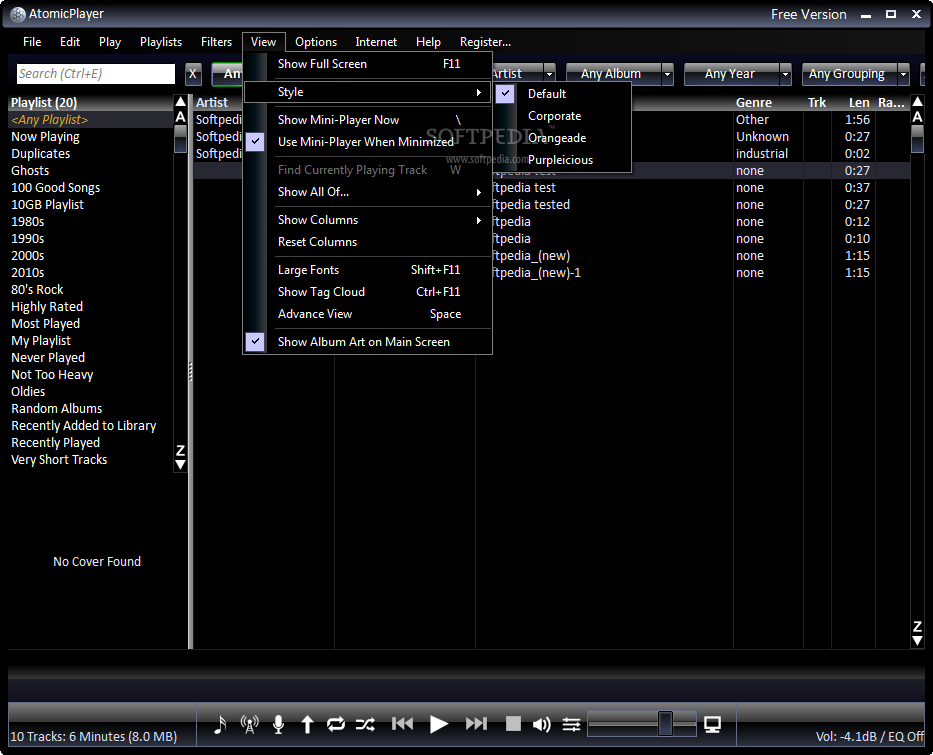The width and height of the screenshot is (933, 755).
Task: Open the Internet menu
Action: pos(376,42)
